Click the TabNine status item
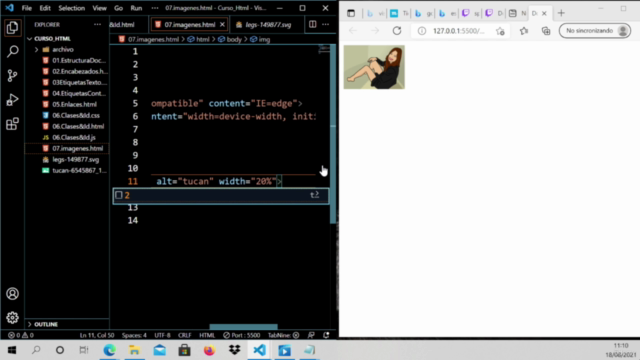The width and height of the screenshot is (640, 360). (283, 335)
